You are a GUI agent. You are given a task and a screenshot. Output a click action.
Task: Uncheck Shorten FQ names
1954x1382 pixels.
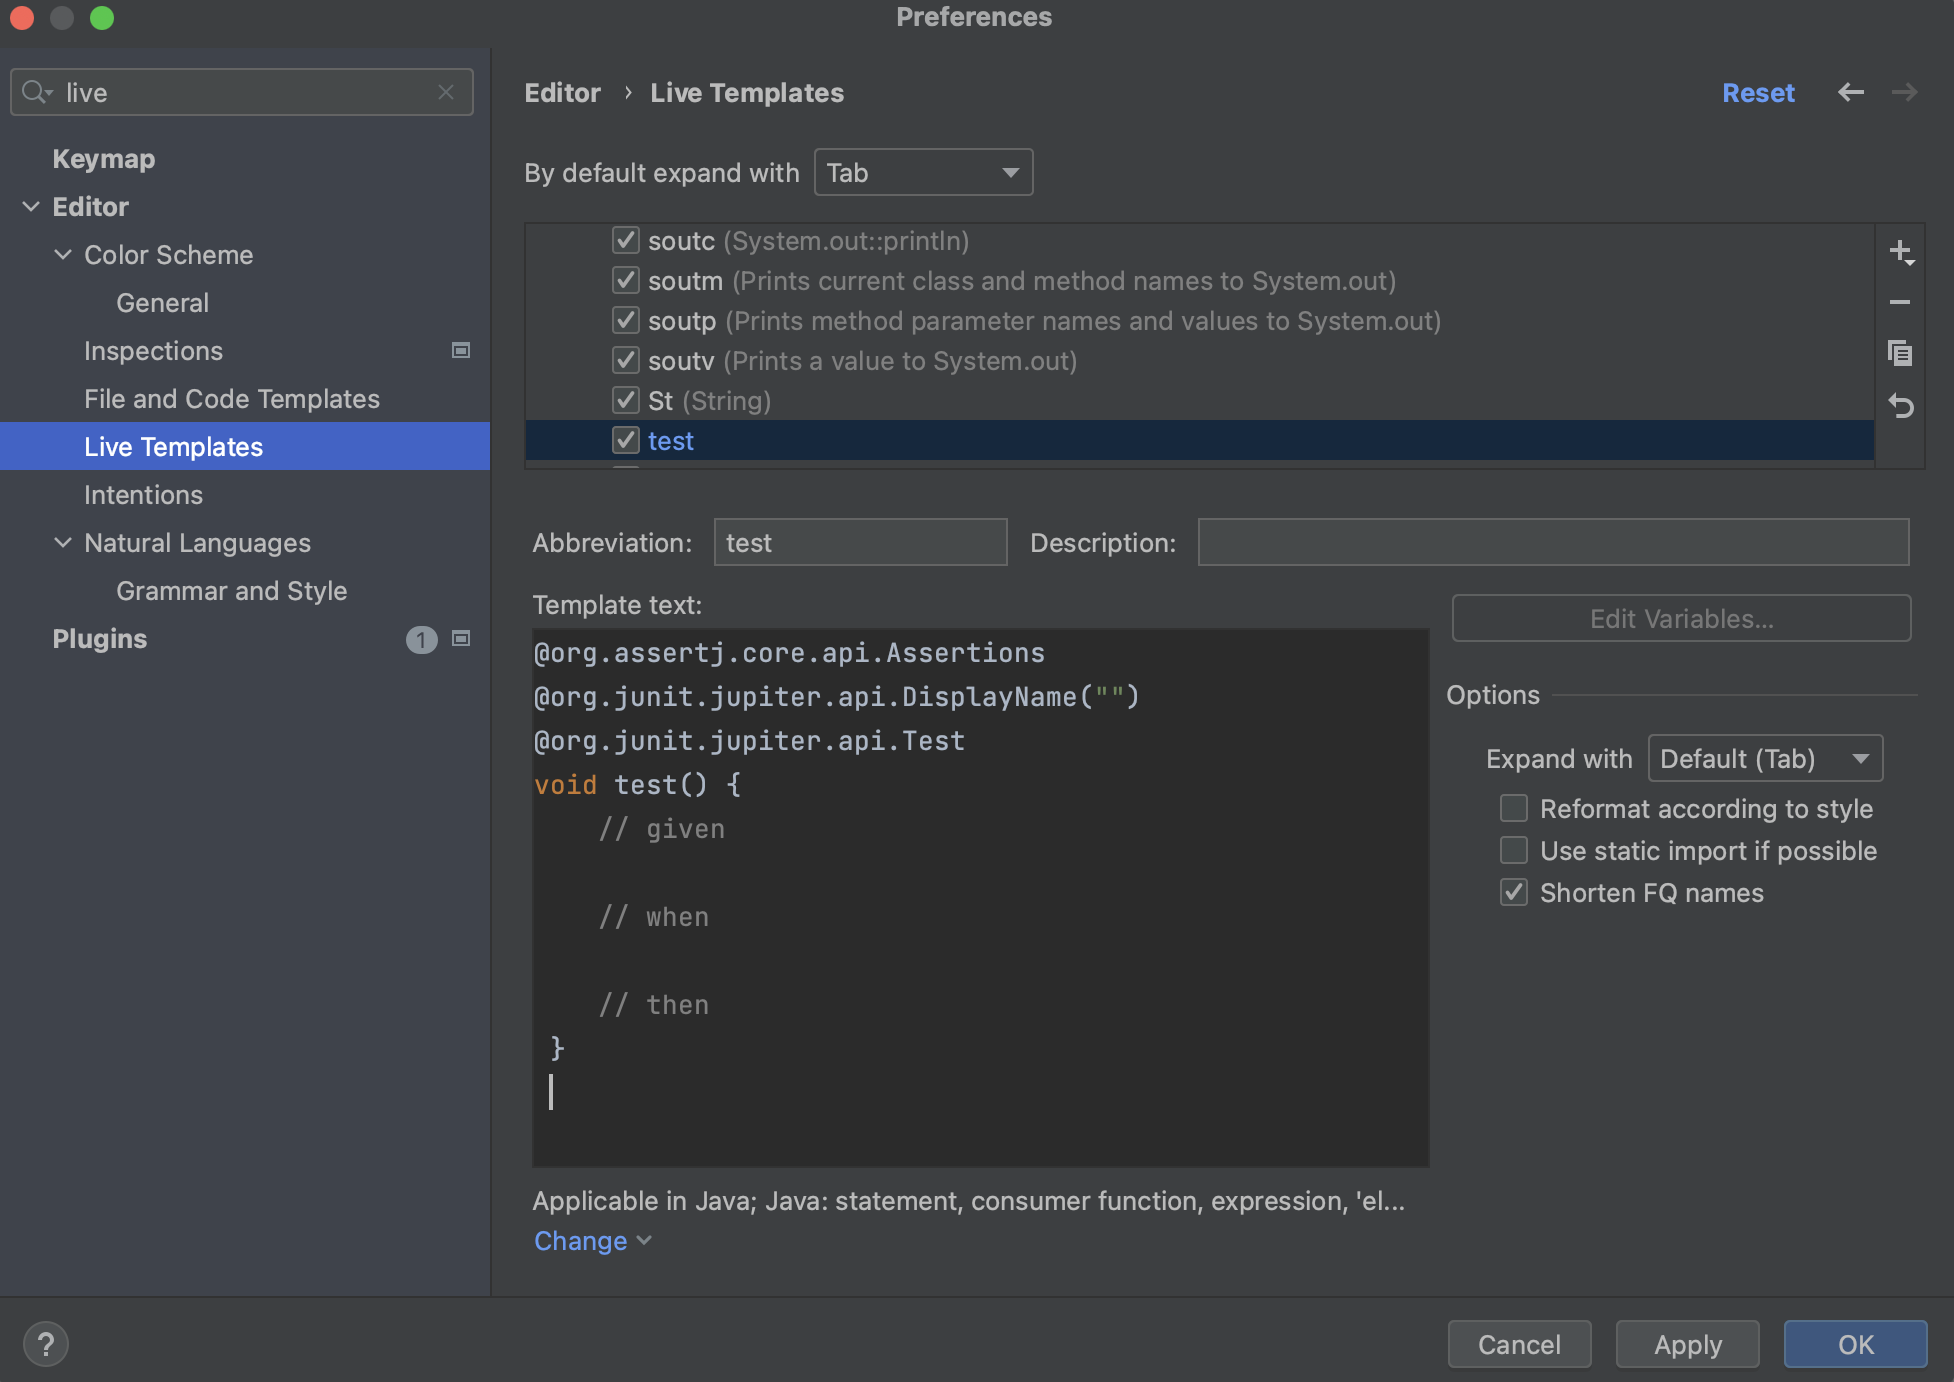pos(1514,892)
